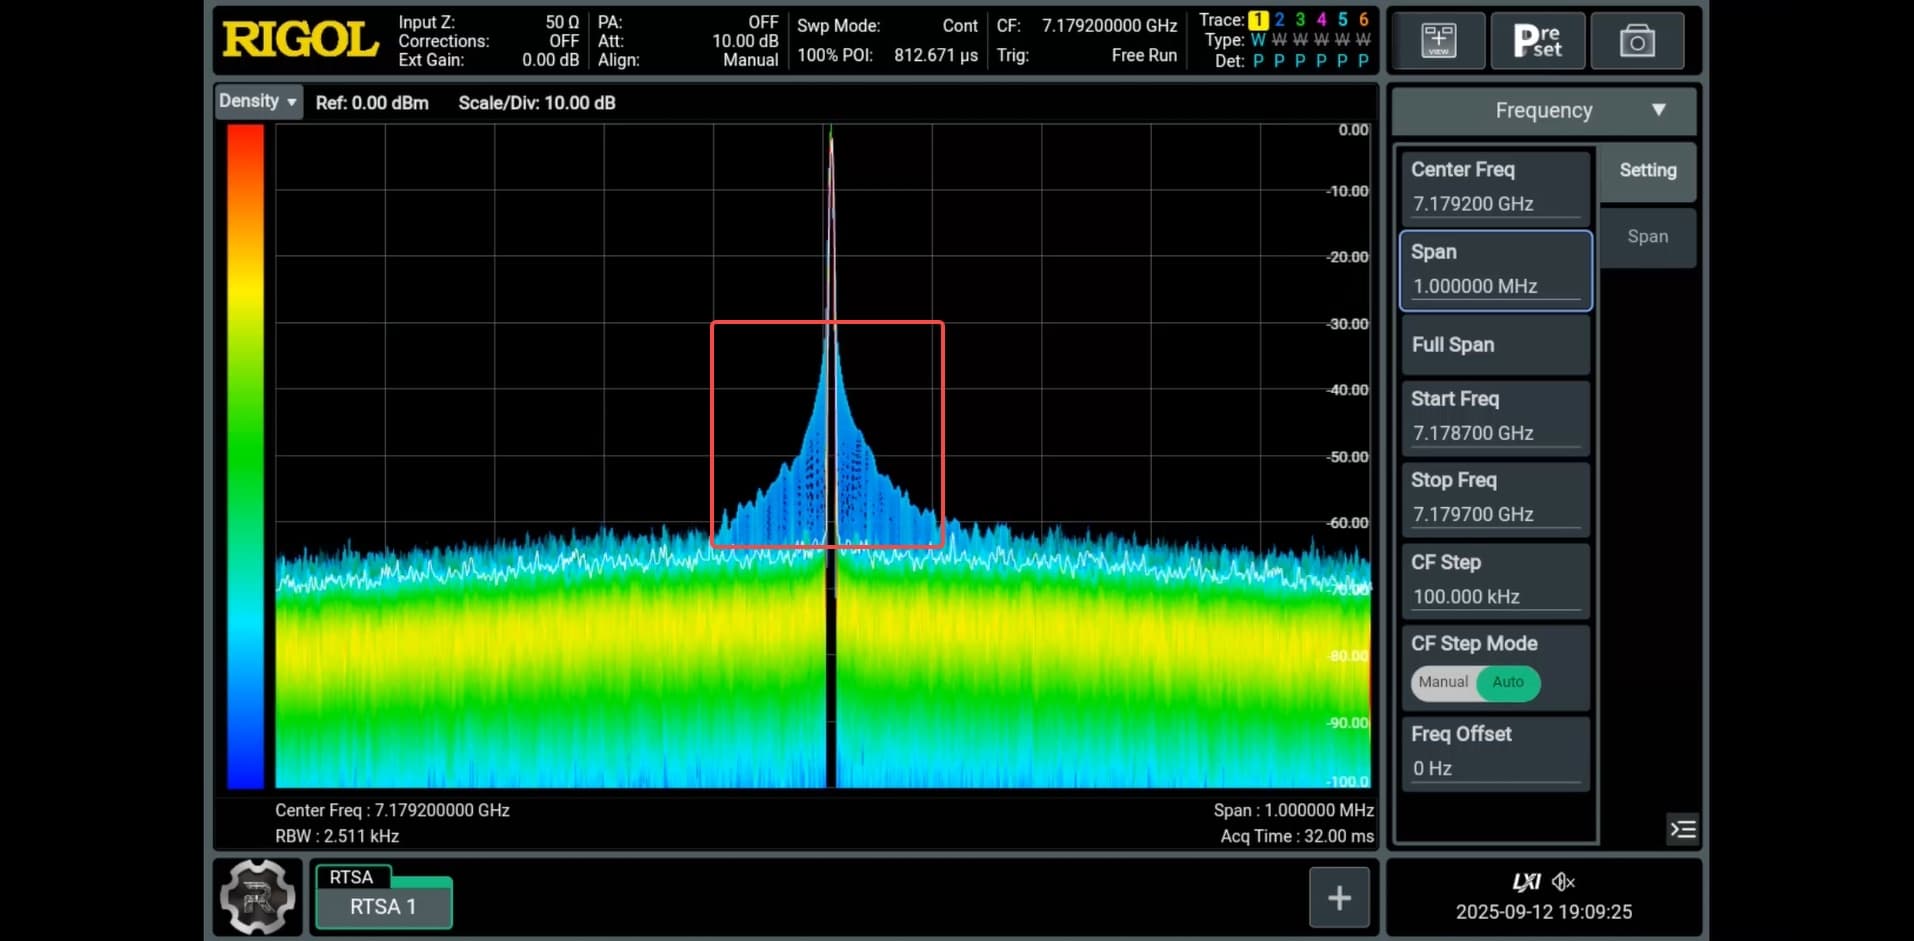Click the muted speaker icon
Image resolution: width=1914 pixels, height=941 pixels.
pos(1563,882)
